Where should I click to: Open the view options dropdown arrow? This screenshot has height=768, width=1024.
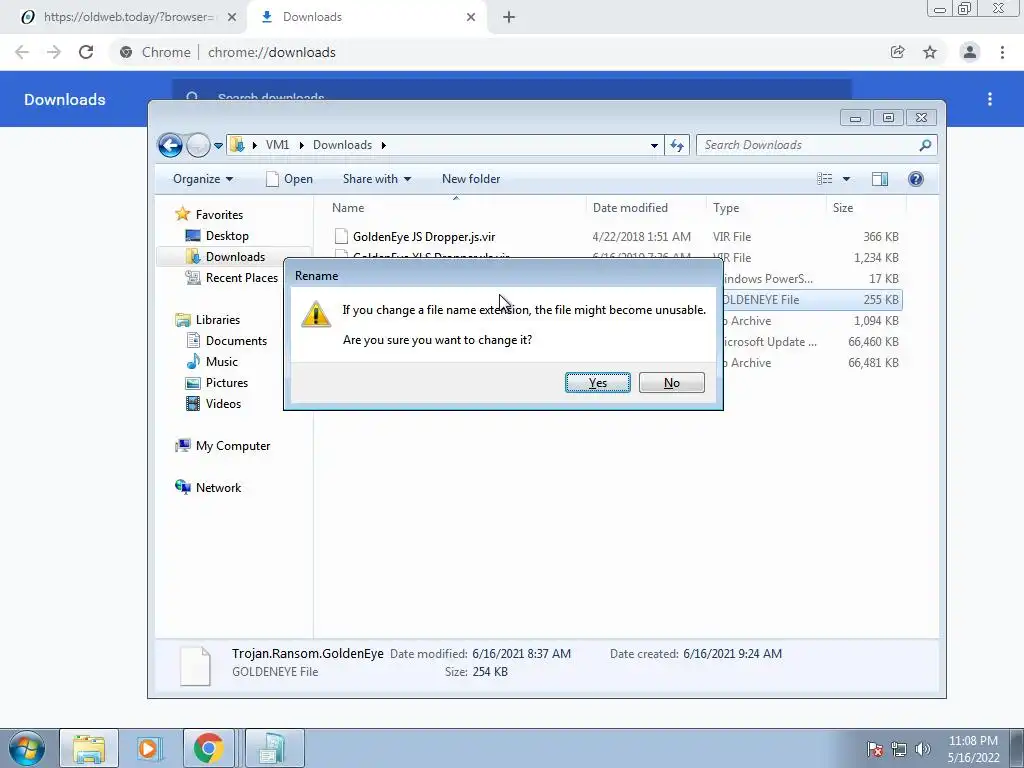[x=846, y=179]
